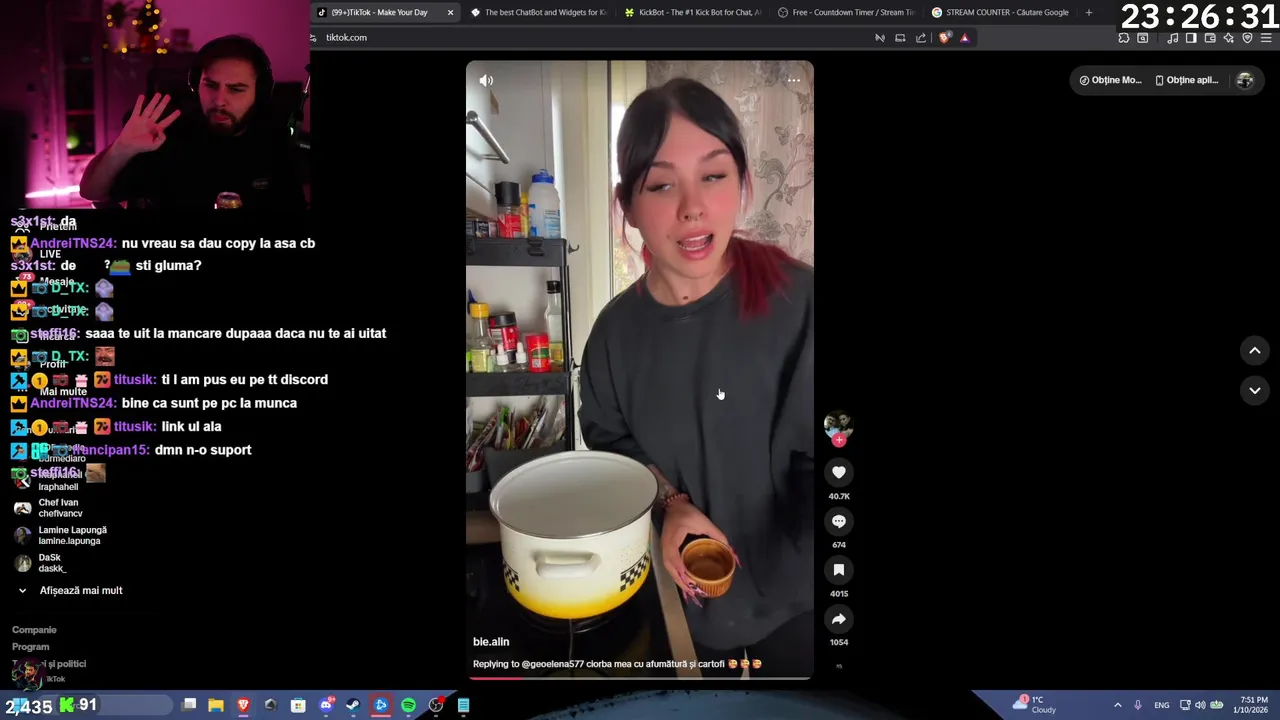
Task: Open Discord from taskbar
Action: coord(326,705)
